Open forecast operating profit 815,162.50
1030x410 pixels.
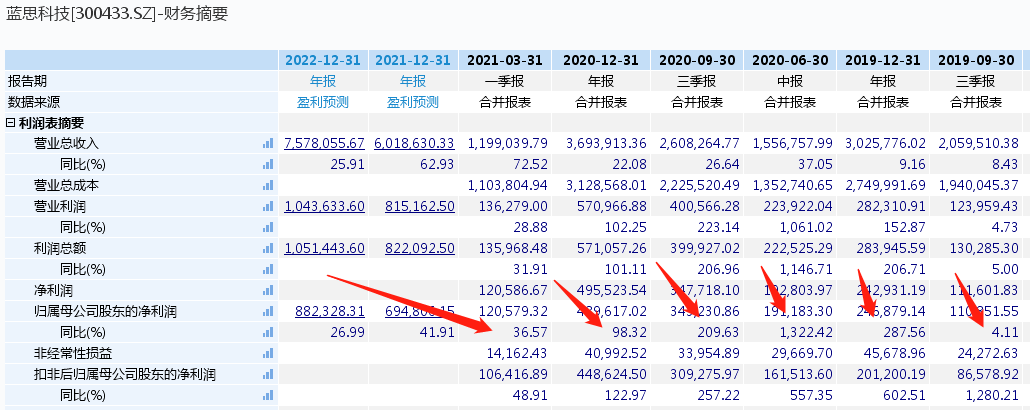(x=420, y=206)
